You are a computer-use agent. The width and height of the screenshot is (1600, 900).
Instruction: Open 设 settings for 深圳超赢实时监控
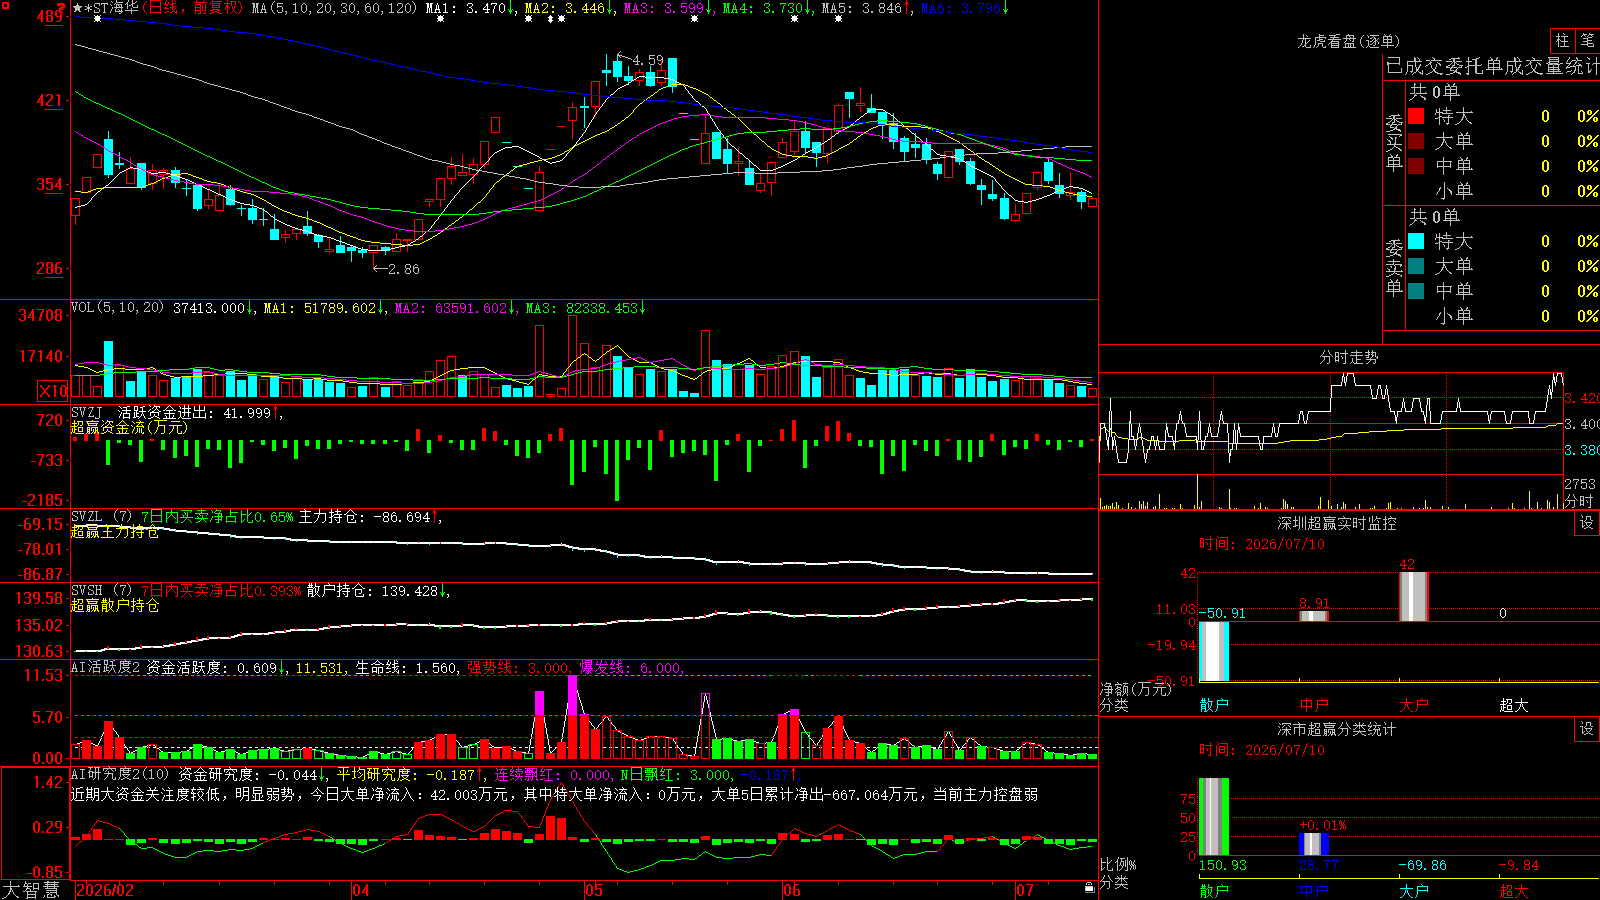[x=1587, y=523]
